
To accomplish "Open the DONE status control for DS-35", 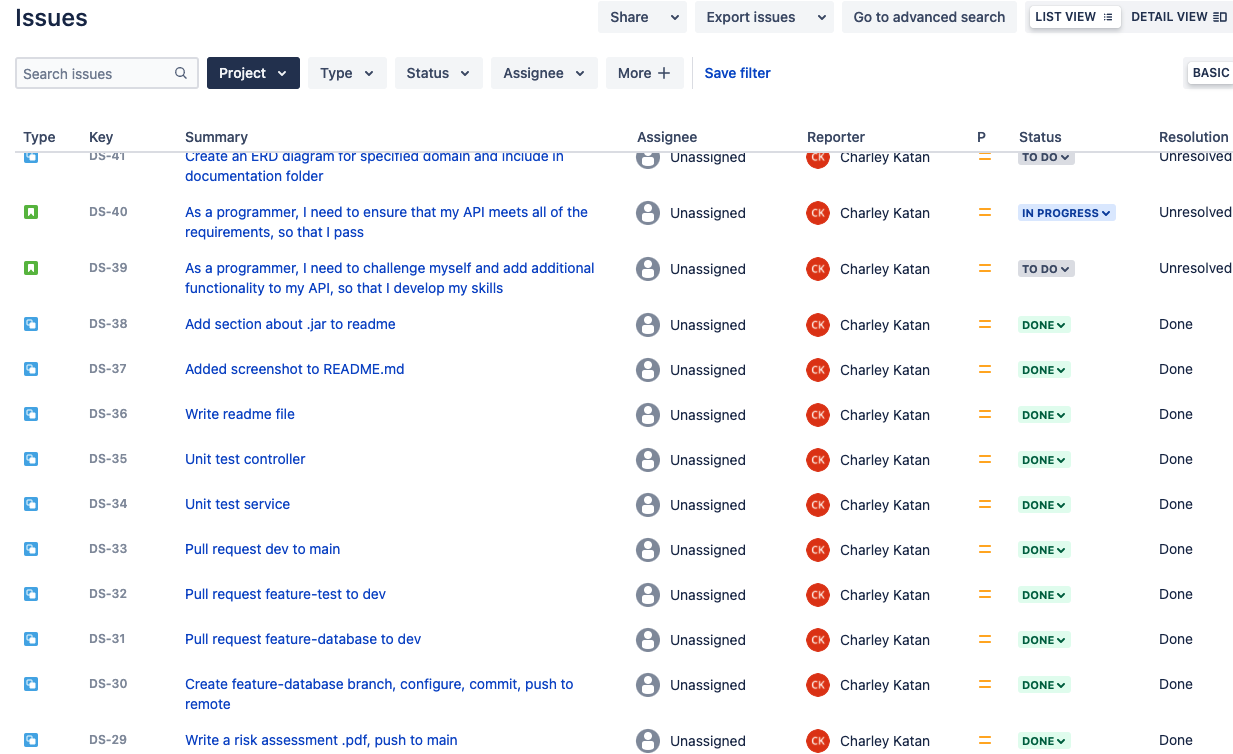I will coord(1043,459).
